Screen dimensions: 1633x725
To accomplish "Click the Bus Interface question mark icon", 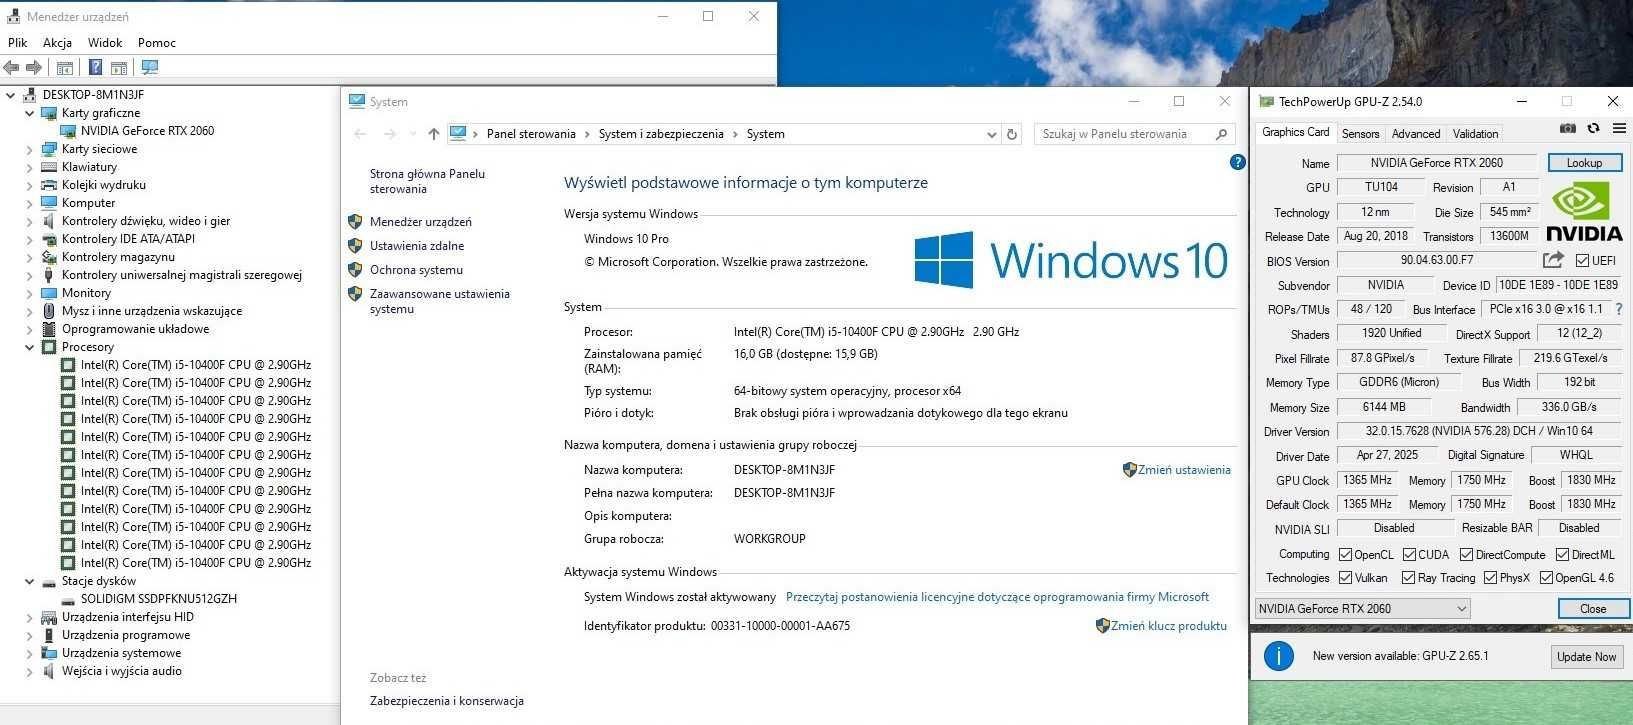I will [x=1619, y=309].
